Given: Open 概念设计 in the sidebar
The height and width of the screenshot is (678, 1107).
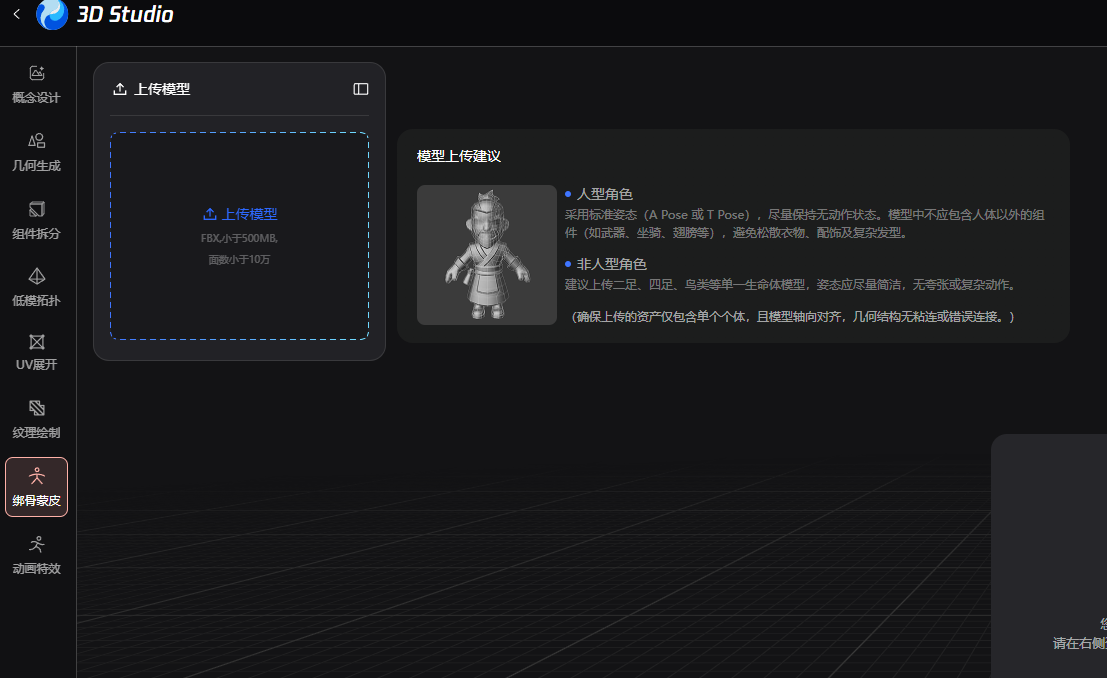Looking at the screenshot, I should coord(37,84).
